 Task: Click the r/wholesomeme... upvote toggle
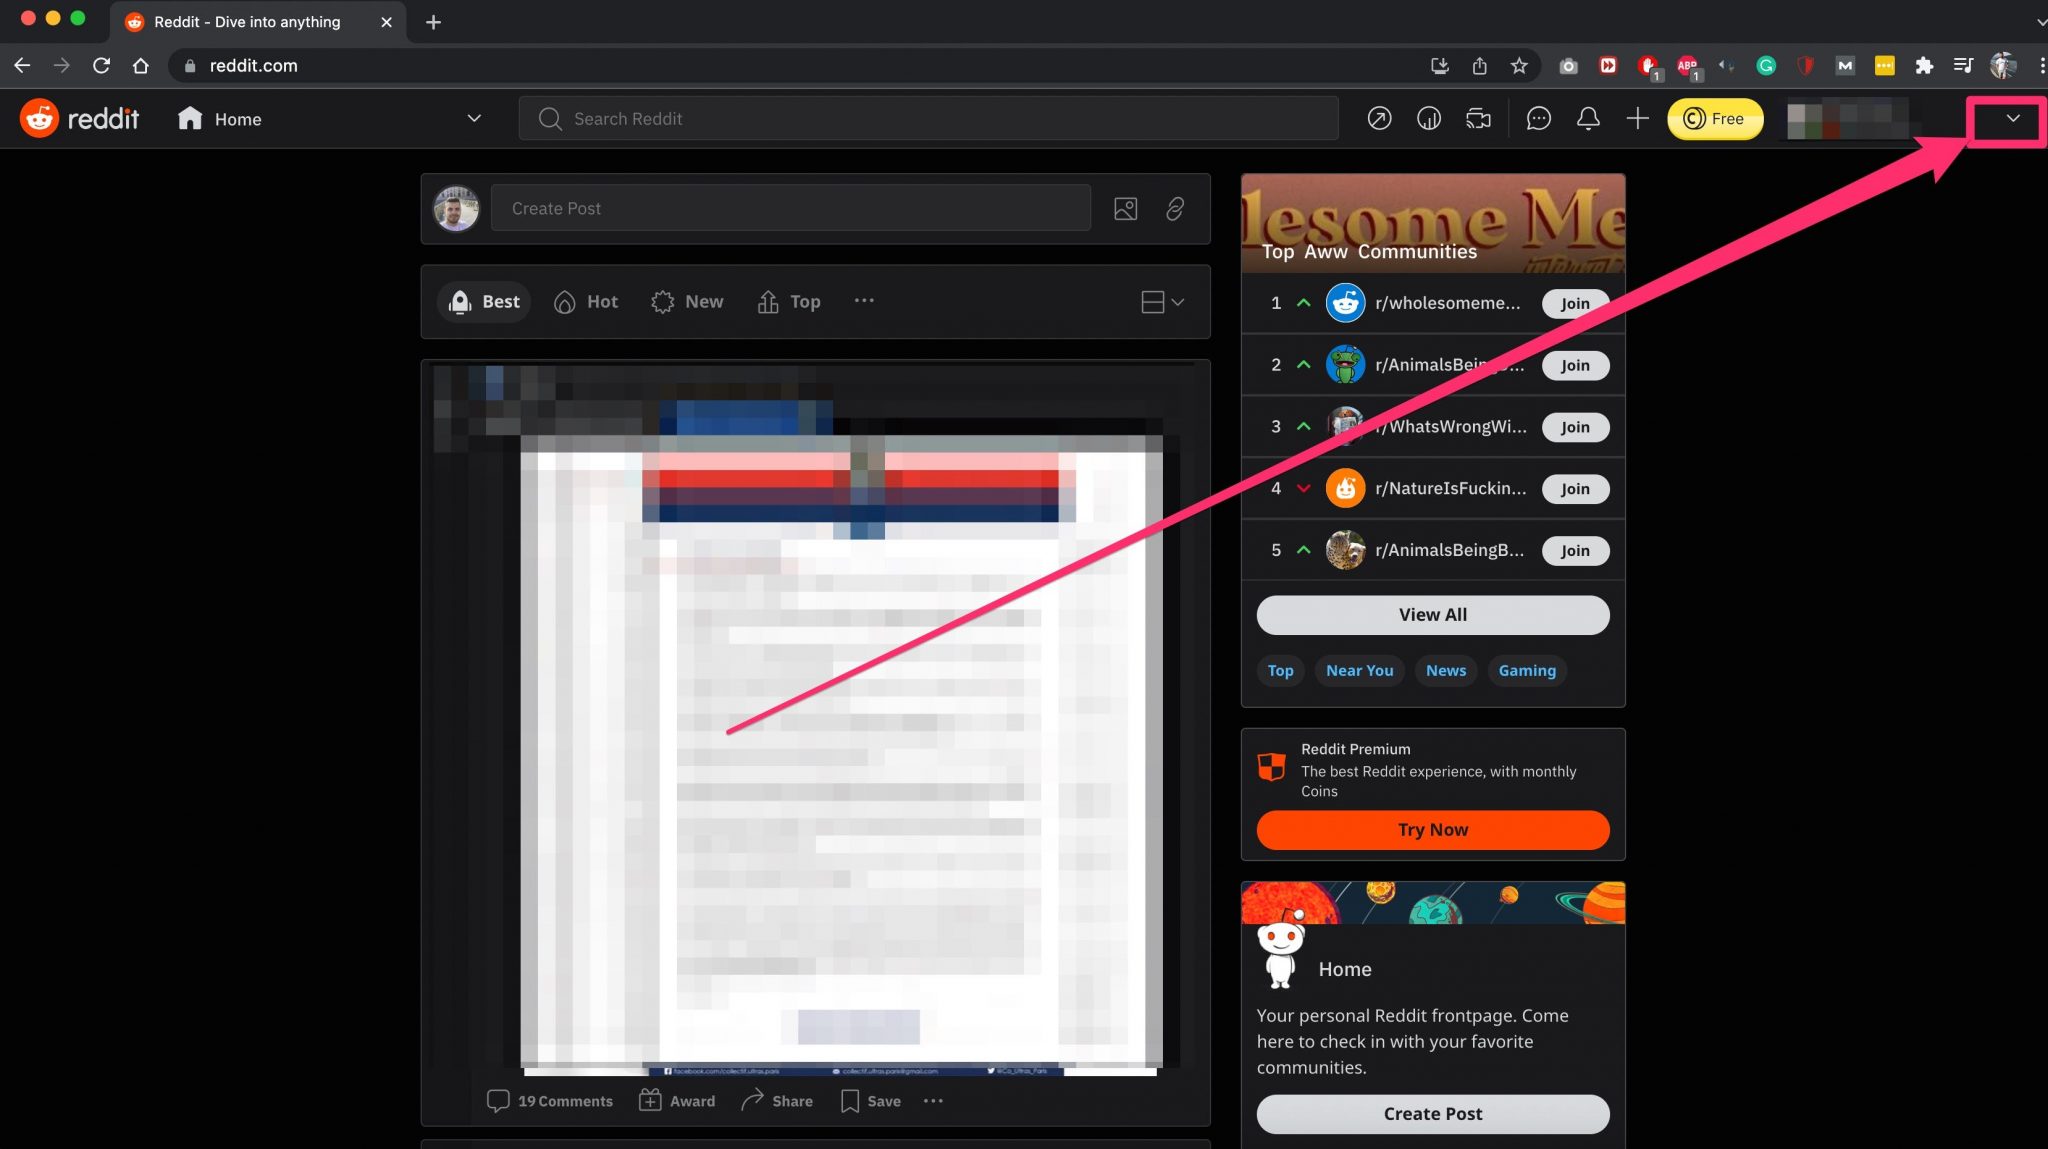click(1304, 302)
